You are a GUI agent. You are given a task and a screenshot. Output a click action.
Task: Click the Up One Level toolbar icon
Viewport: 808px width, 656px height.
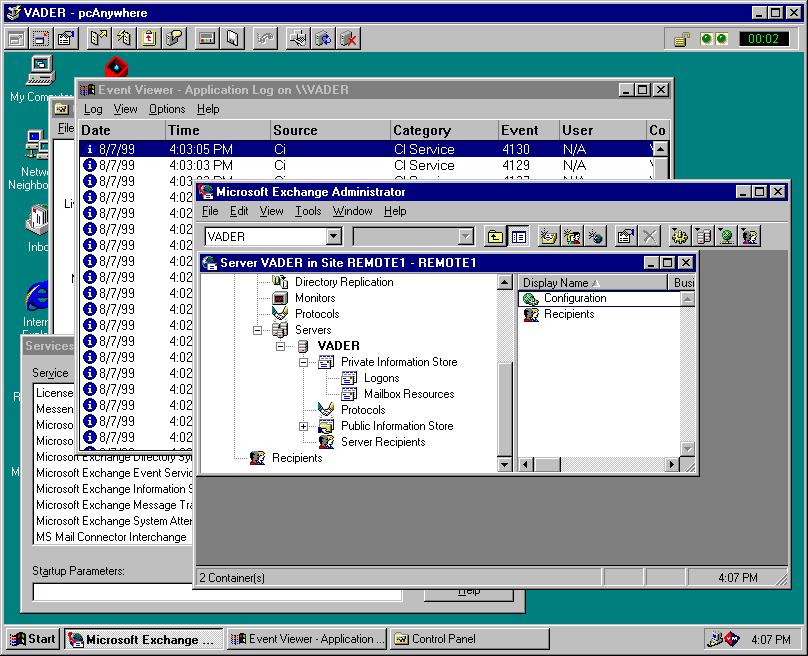point(495,237)
